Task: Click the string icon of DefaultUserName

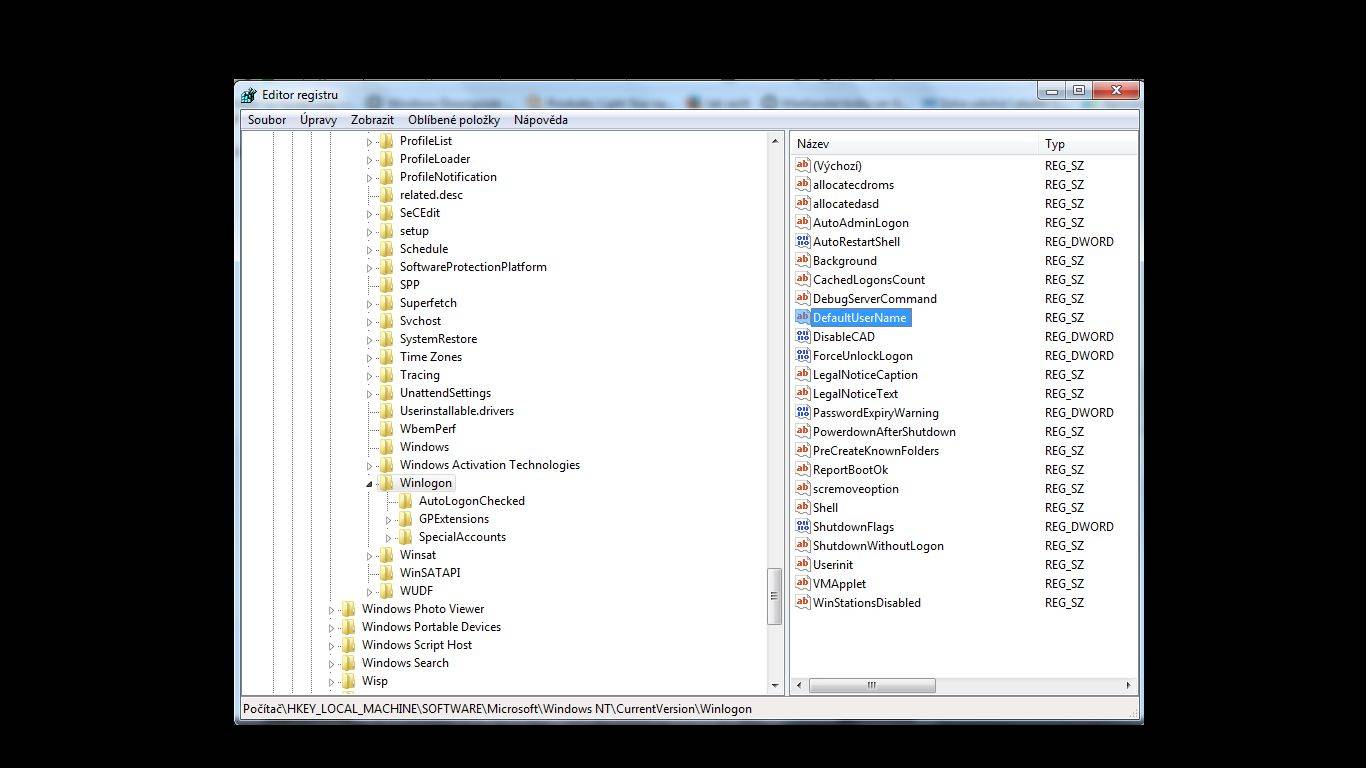Action: click(802, 318)
